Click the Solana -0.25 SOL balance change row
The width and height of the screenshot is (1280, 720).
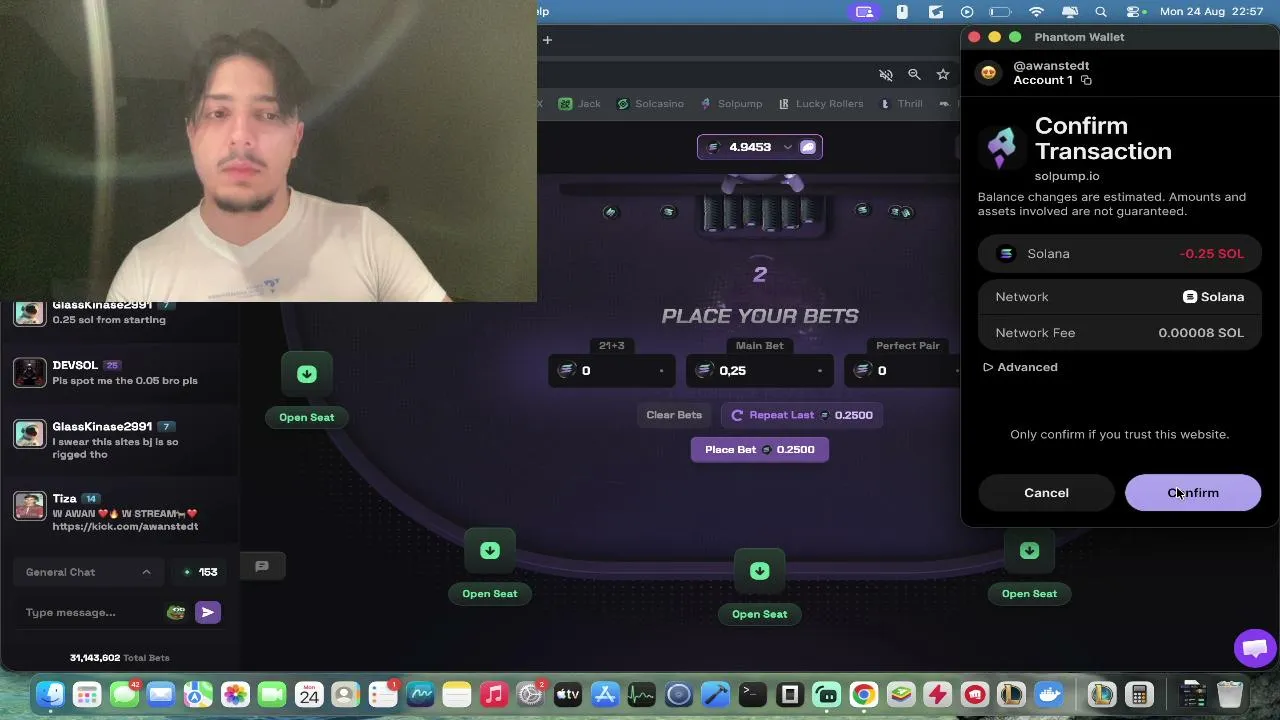(1120, 254)
